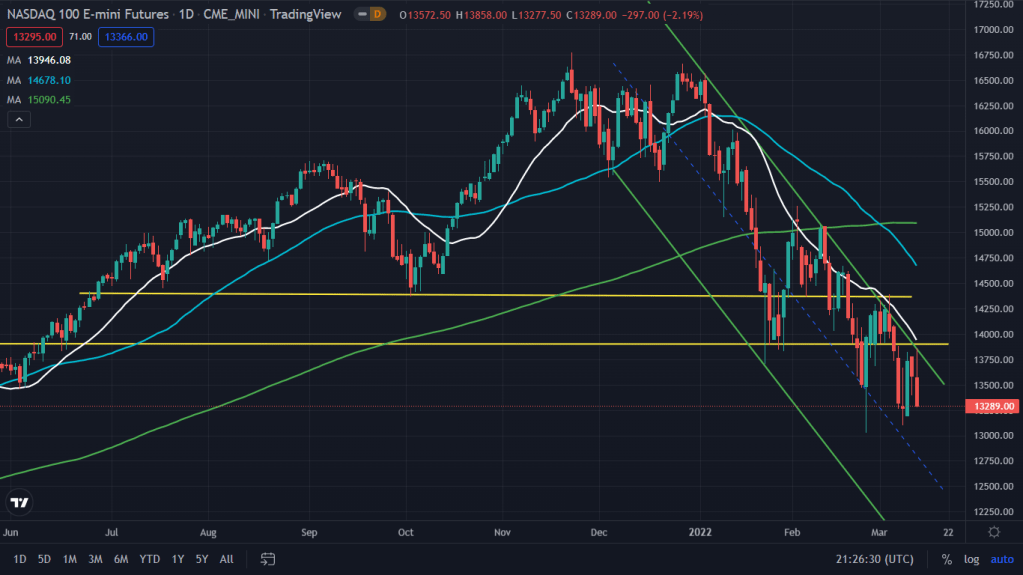Open chart settings gear icon
This screenshot has width=1023, height=575.
(x=993, y=532)
